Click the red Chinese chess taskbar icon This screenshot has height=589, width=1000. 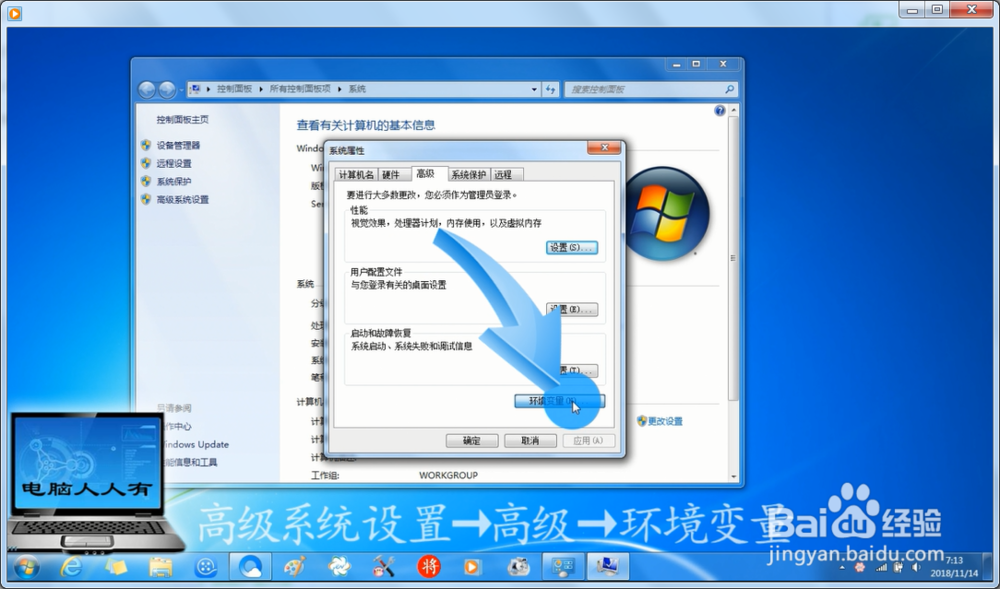429,566
